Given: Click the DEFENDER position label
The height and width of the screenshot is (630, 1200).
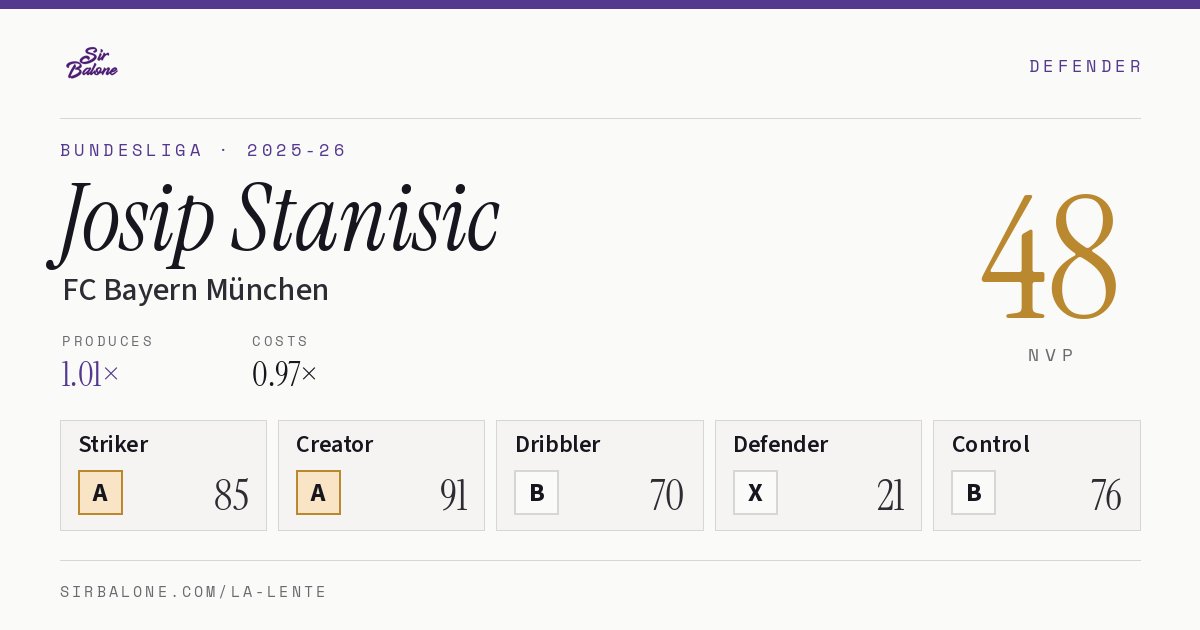Looking at the screenshot, I should point(1085,66).
